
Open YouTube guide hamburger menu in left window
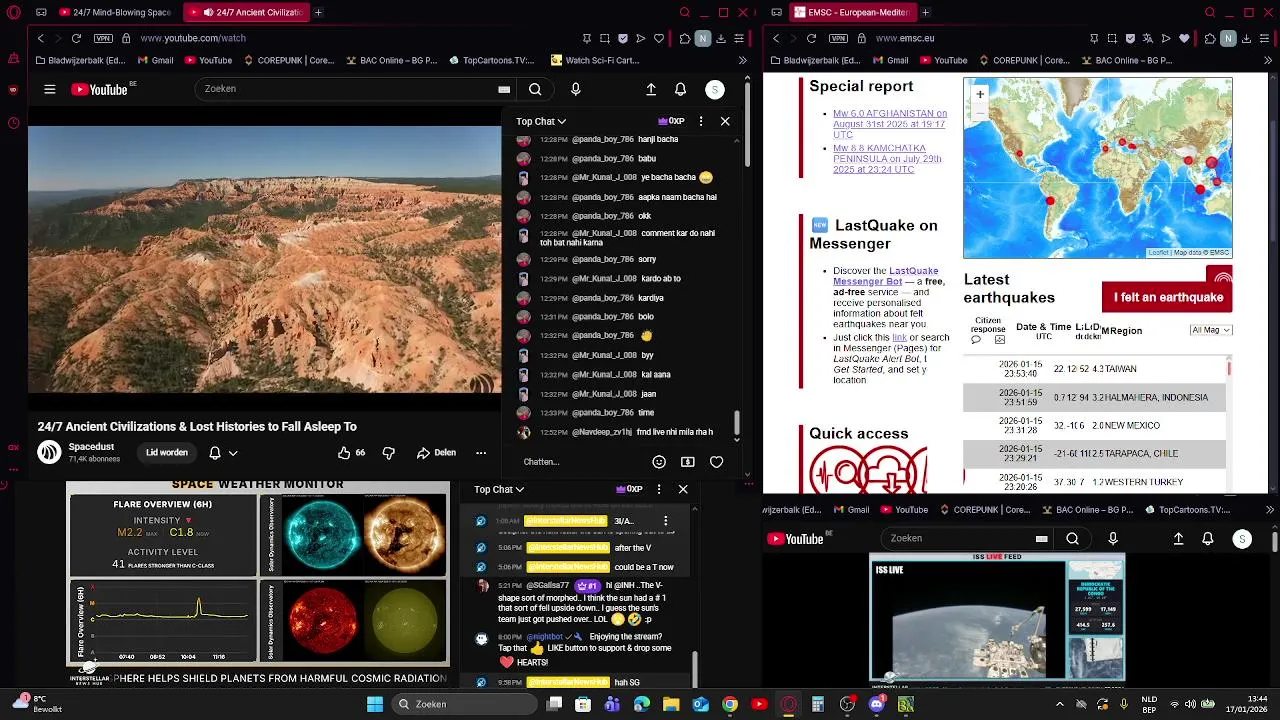click(49, 89)
